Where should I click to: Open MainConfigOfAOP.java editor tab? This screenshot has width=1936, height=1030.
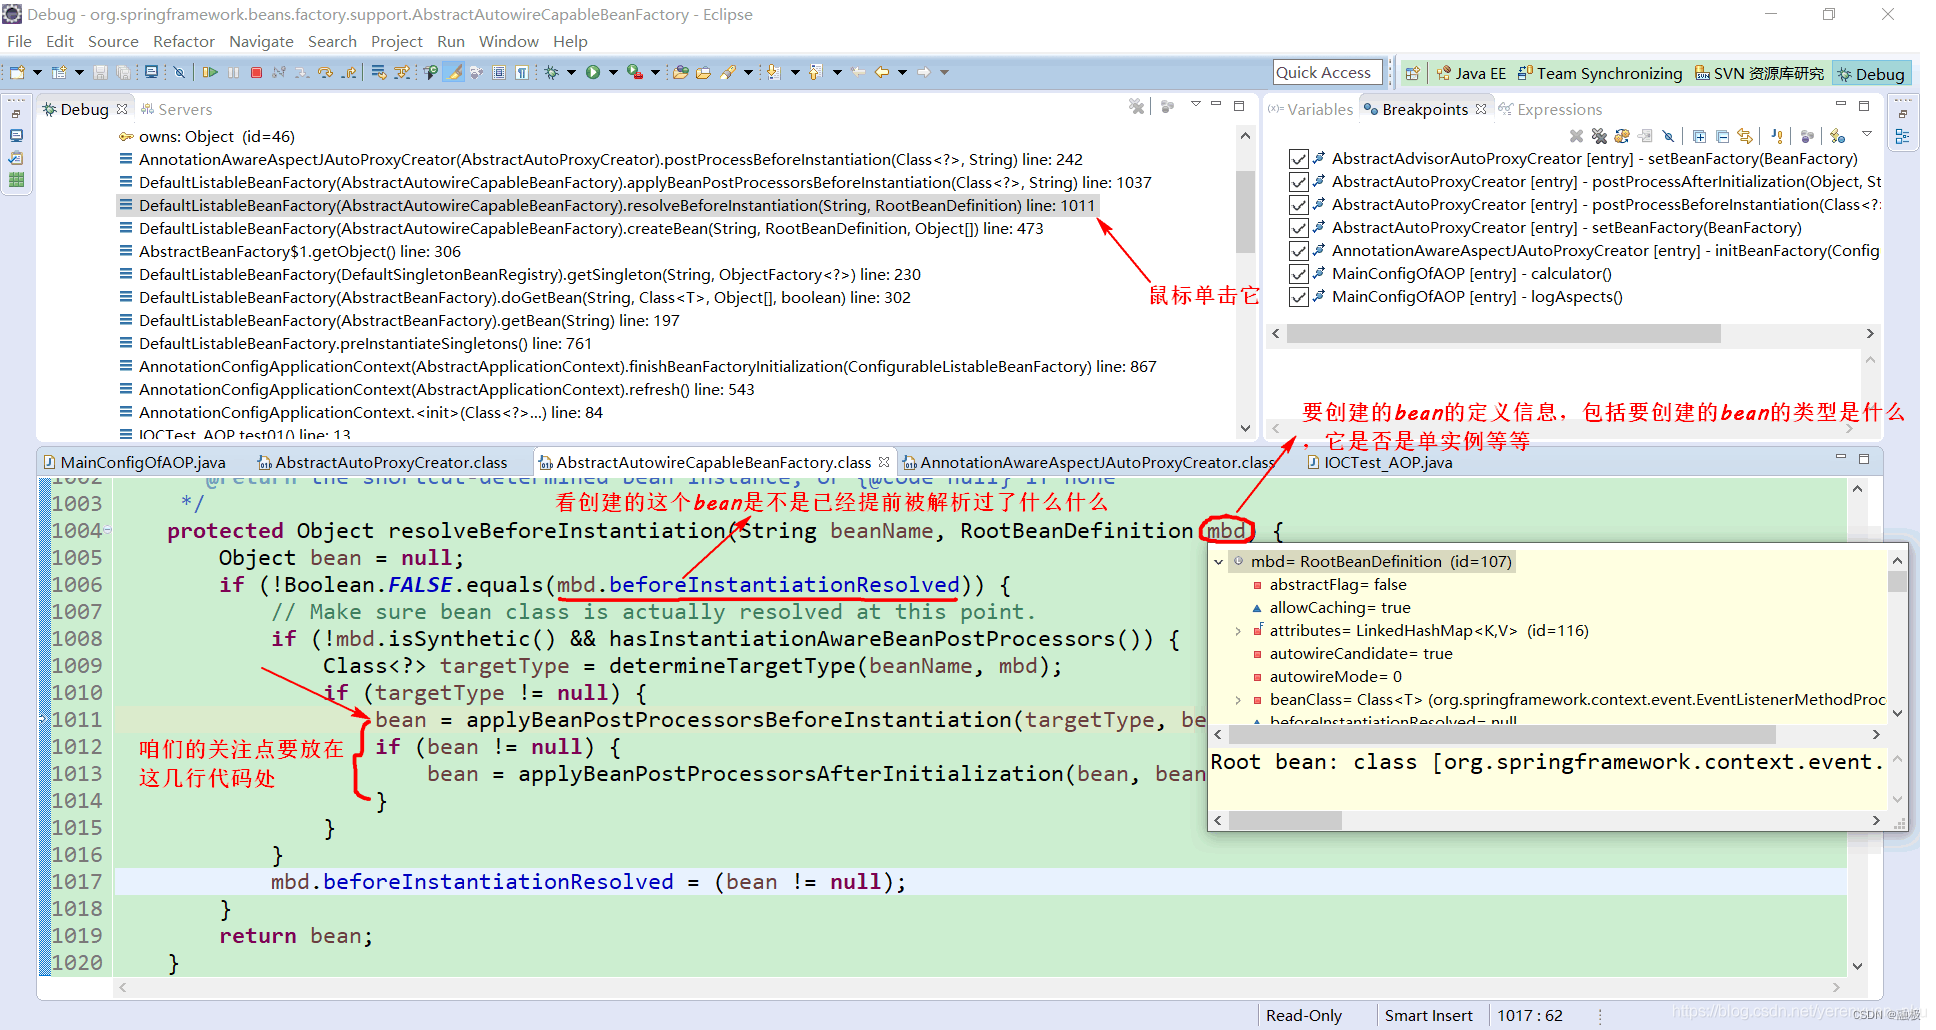135,462
